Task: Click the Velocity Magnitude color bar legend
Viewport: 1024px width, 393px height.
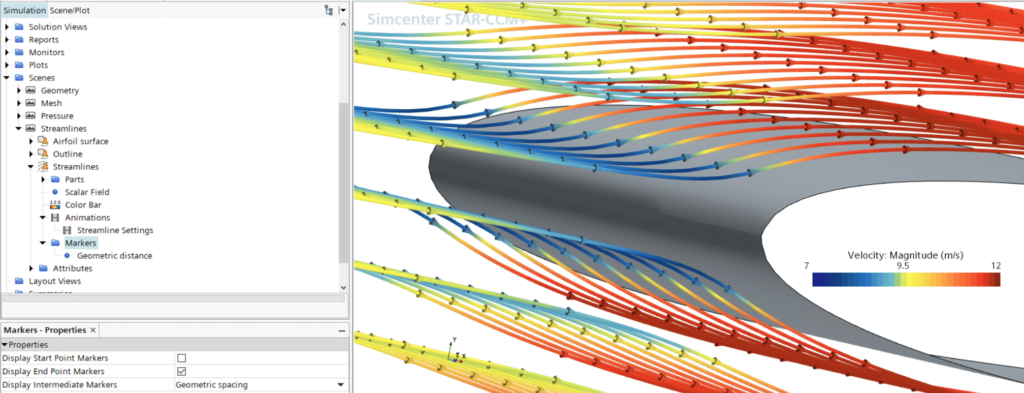Action: pos(906,279)
